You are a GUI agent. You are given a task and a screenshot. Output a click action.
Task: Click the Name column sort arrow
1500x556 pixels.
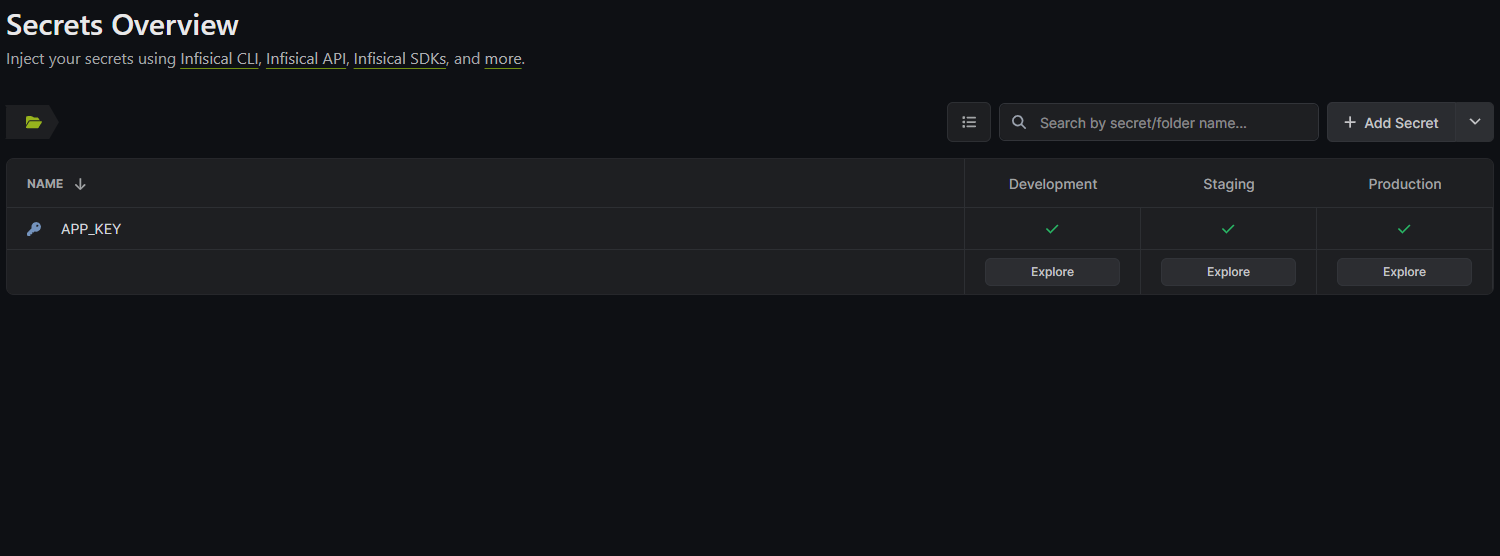pos(81,184)
